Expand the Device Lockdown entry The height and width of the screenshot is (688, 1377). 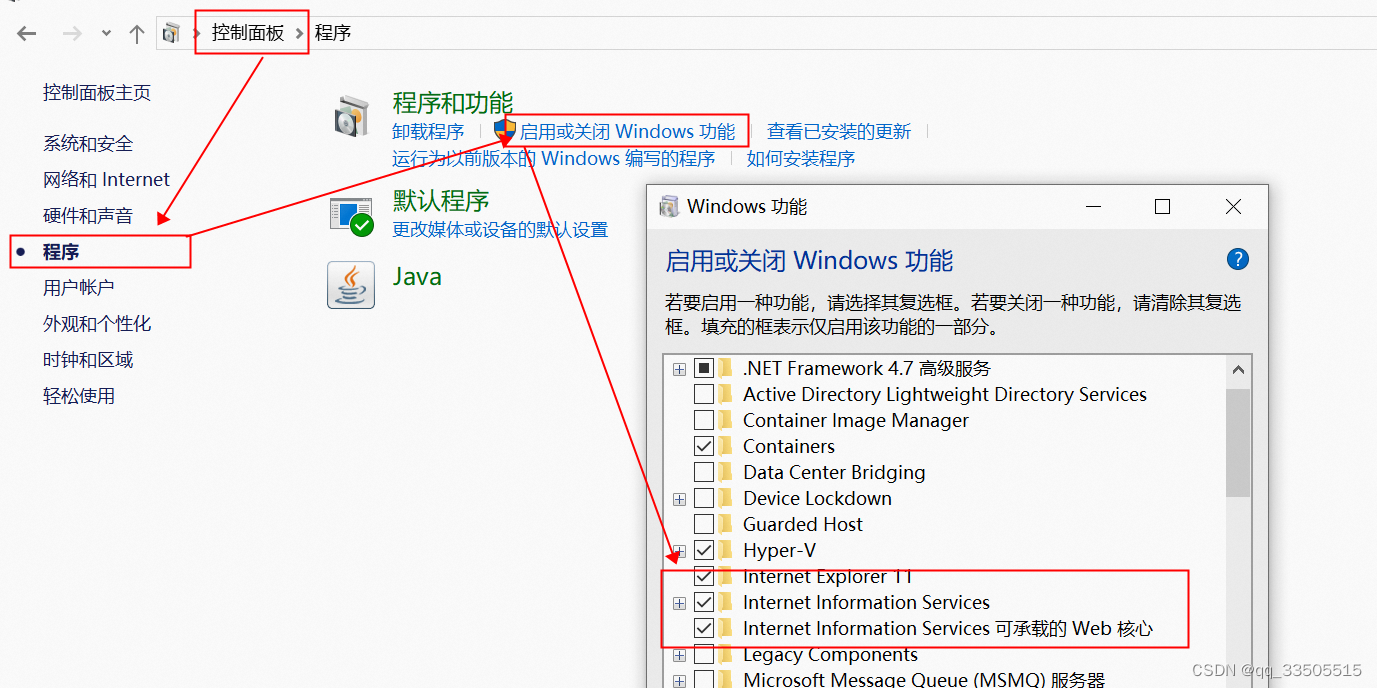[679, 498]
